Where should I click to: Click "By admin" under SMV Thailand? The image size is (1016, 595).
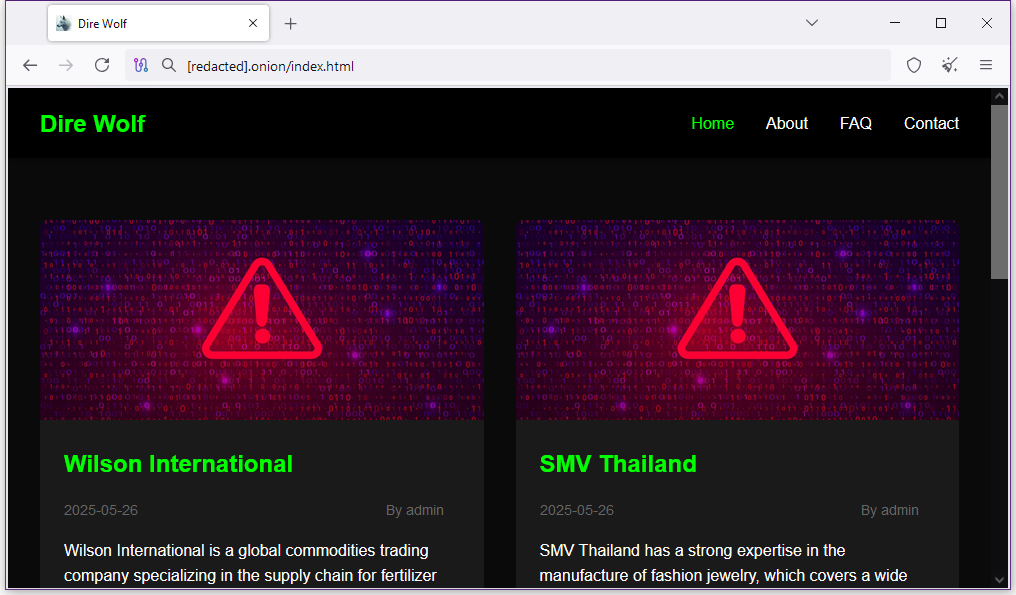pyautogui.click(x=890, y=510)
